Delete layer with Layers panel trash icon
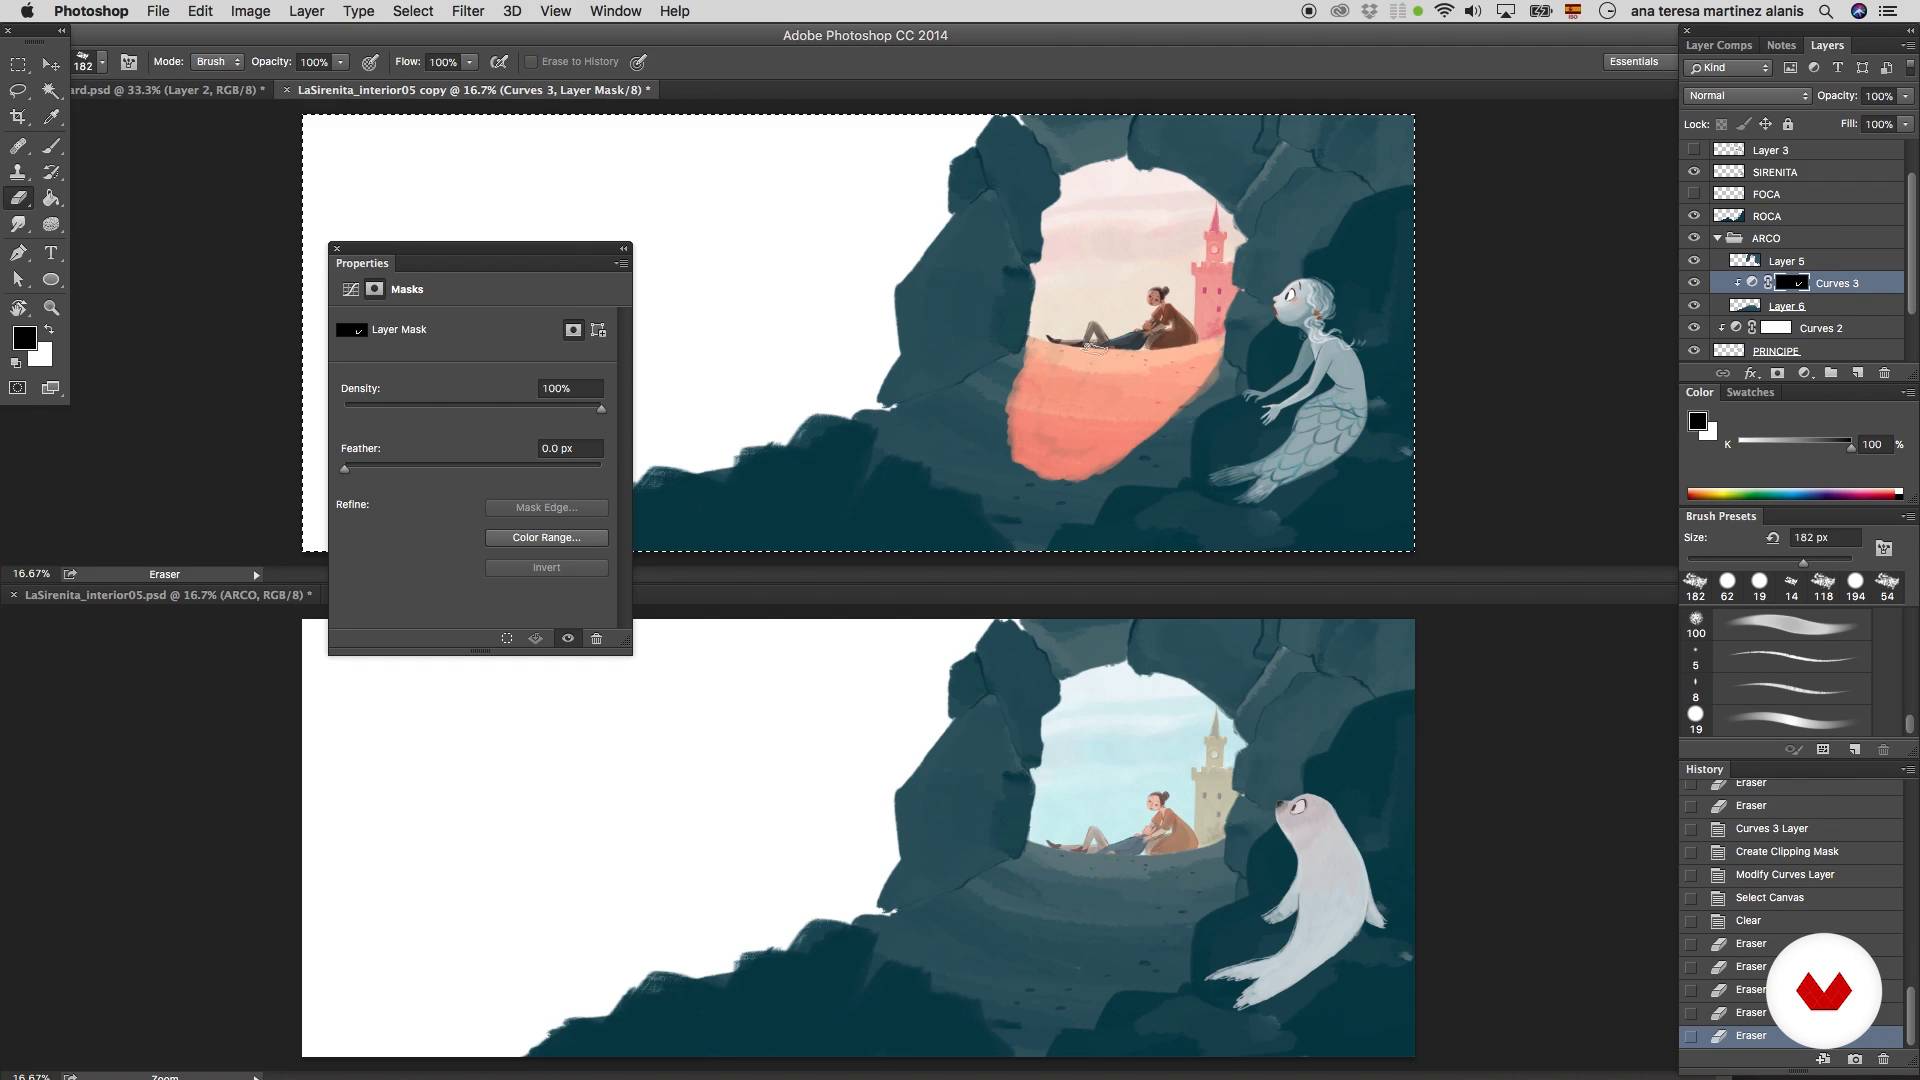The width and height of the screenshot is (1920, 1080). 1884,373
